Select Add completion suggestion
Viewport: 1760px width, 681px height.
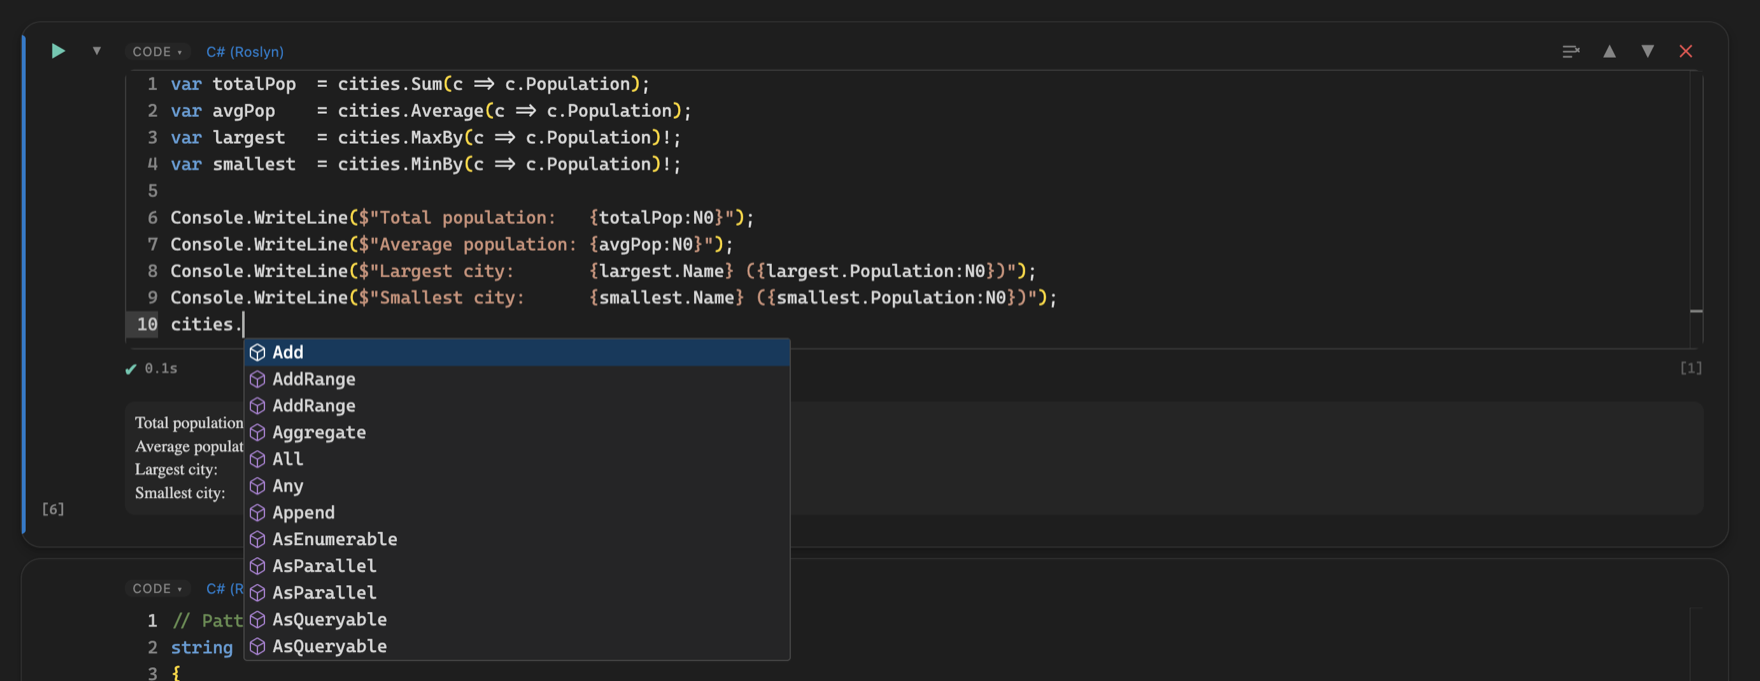pyautogui.click(x=517, y=352)
